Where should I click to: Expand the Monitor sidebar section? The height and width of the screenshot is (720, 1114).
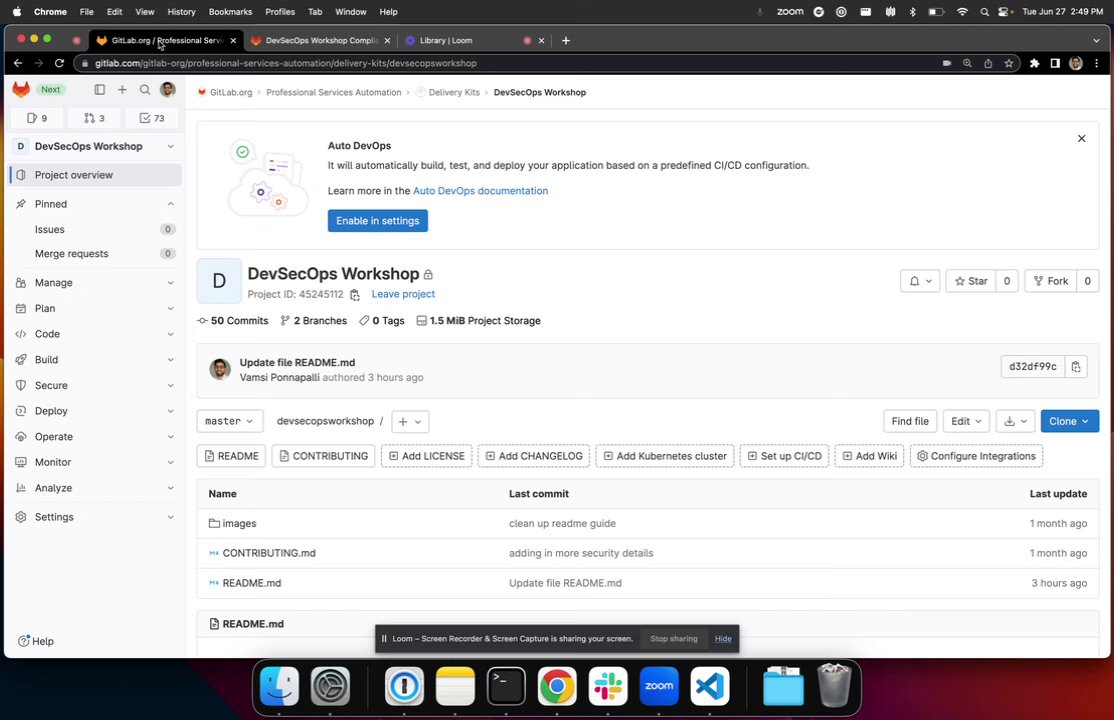94,462
